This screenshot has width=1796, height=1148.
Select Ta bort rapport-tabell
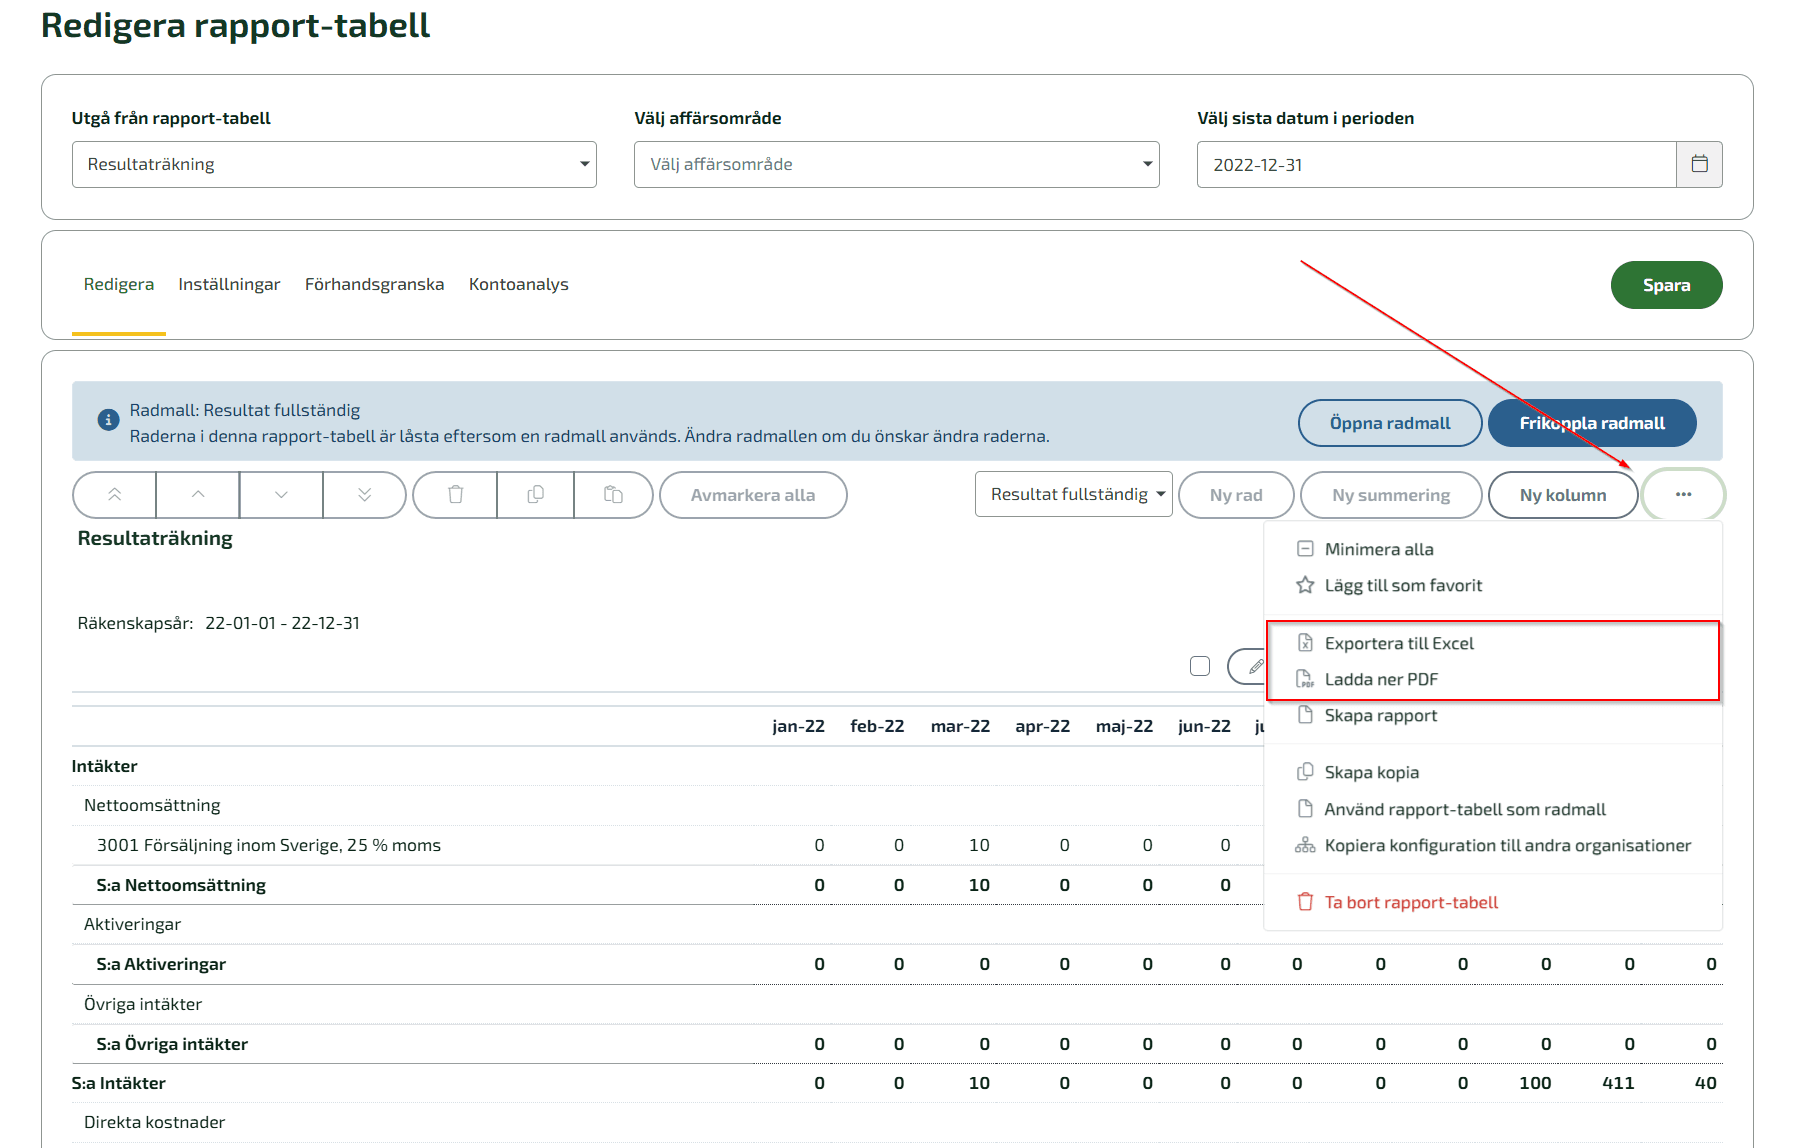[1493, 902]
